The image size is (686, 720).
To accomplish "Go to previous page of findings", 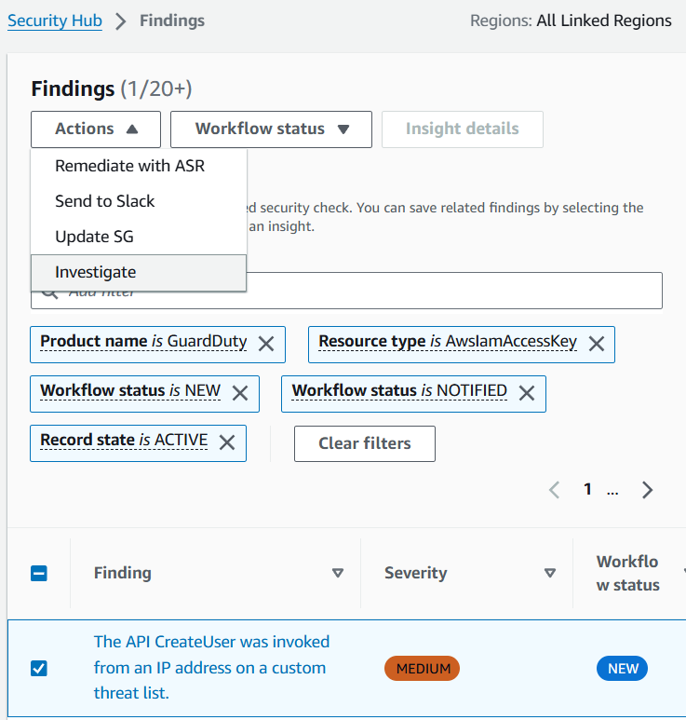I will (x=555, y=490).
